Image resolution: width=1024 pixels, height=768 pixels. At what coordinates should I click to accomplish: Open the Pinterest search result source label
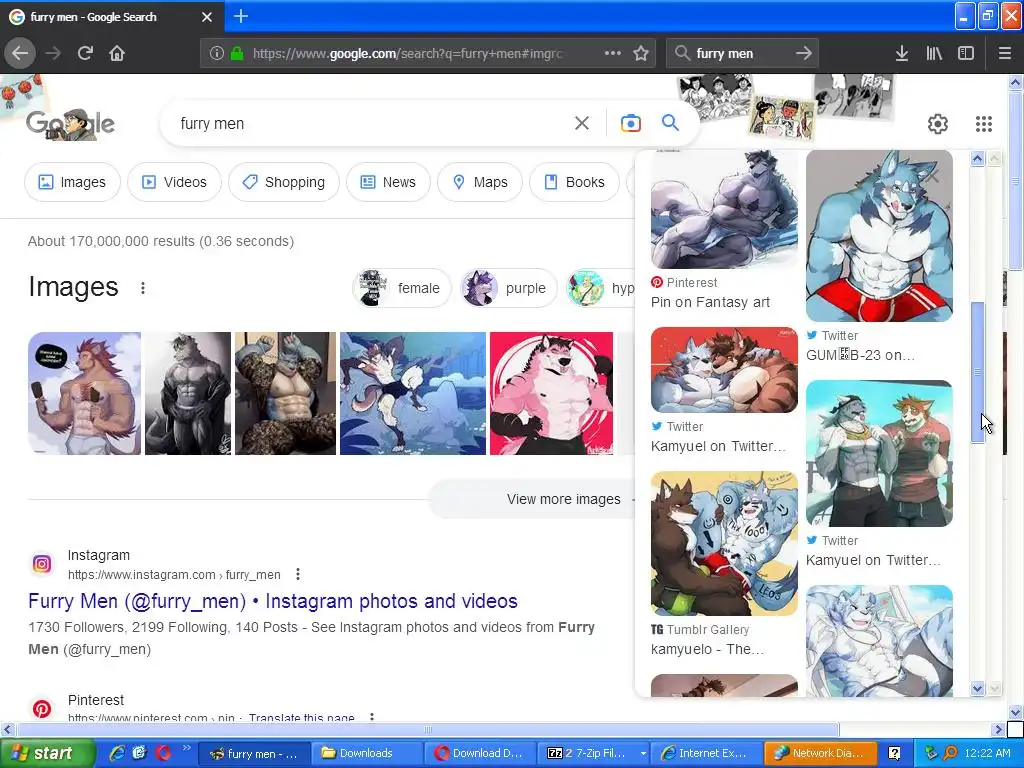[95, 699]
